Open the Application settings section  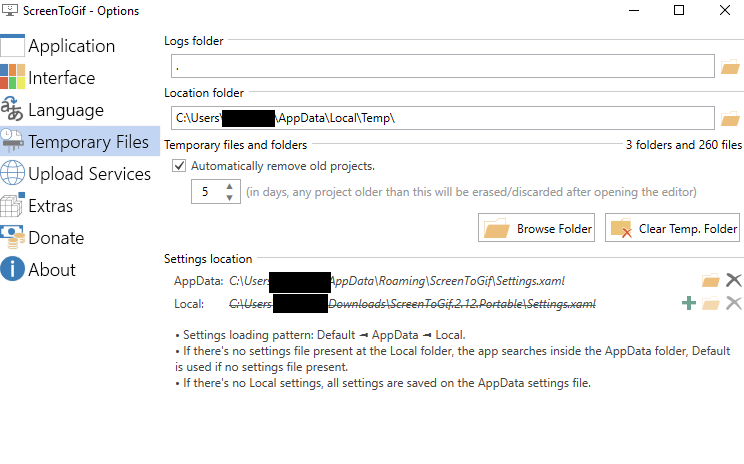click(80, 46)
